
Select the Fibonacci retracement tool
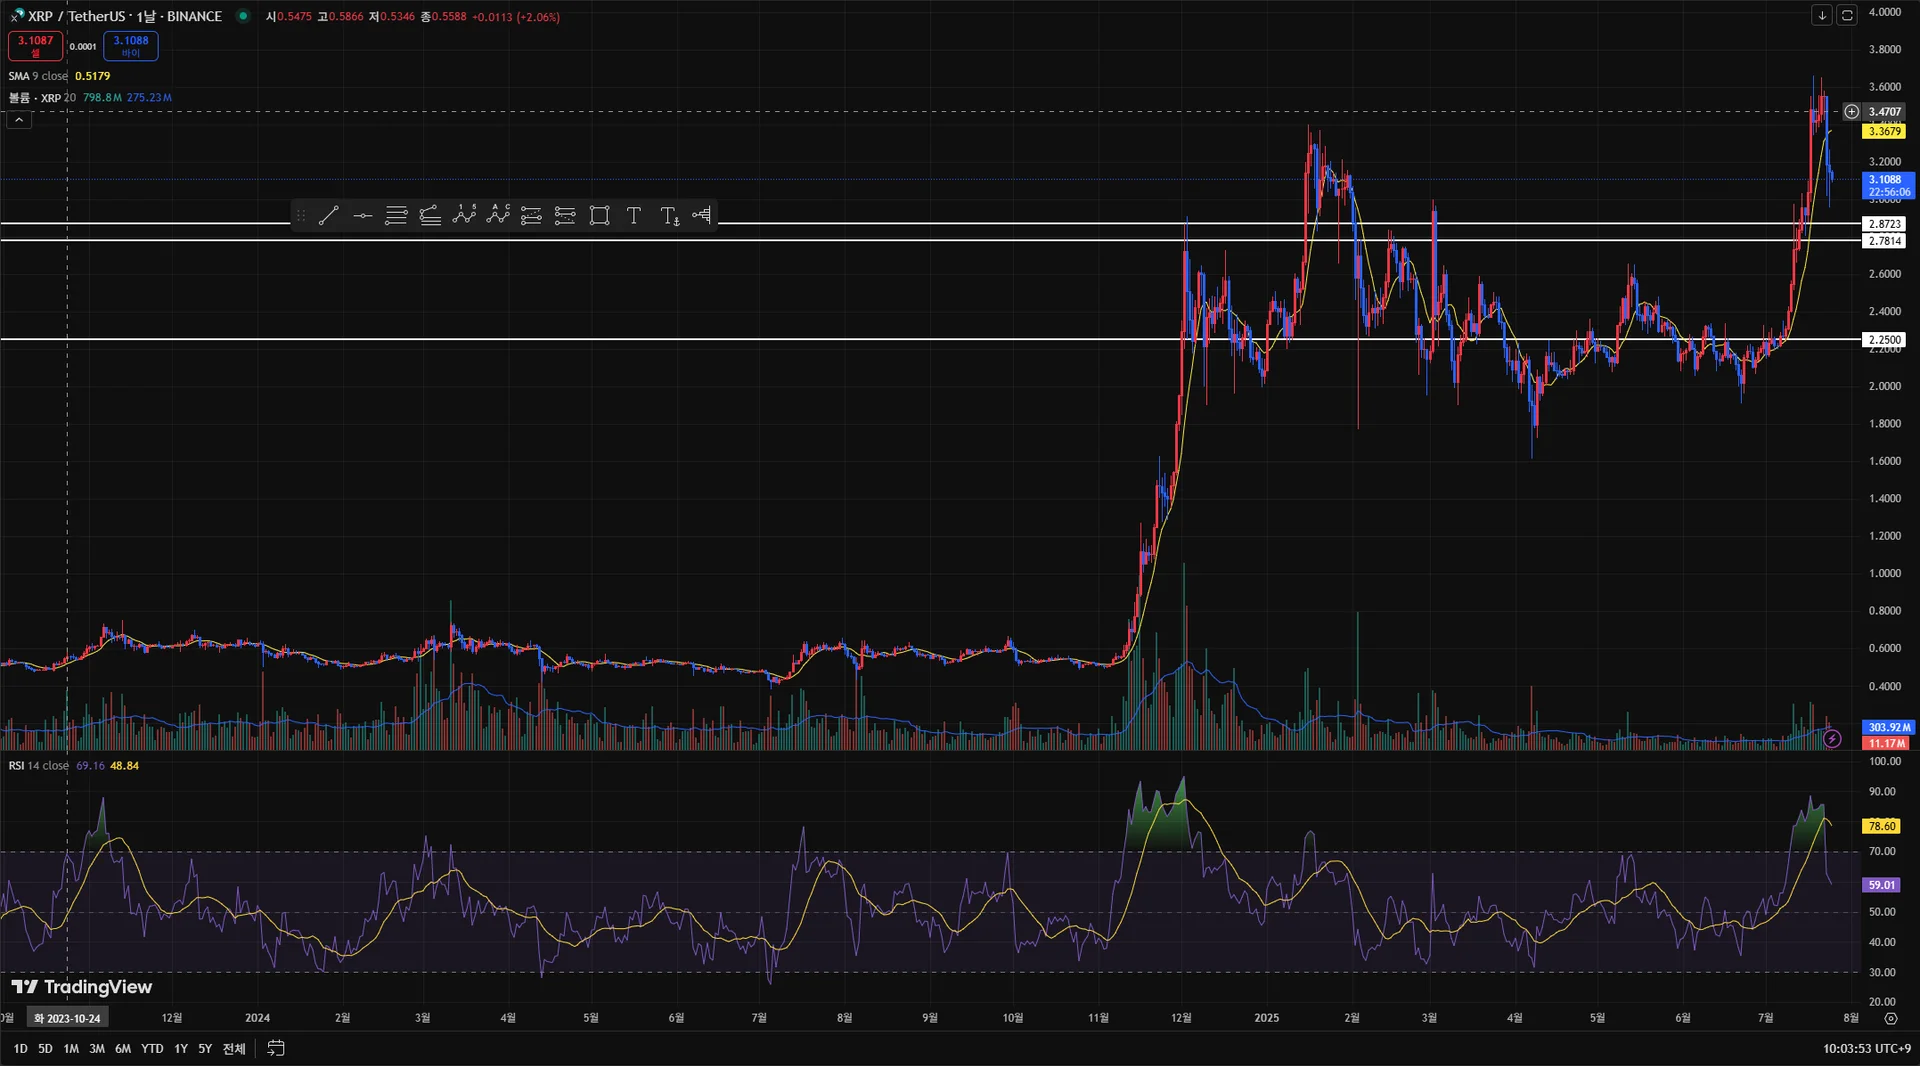point(396,215)
